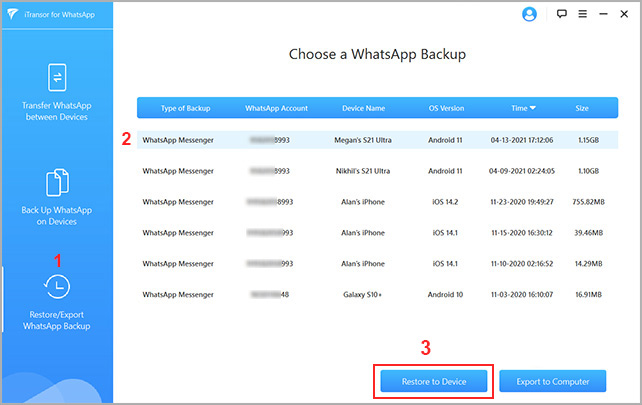Click the Size column header
The image size is (642, 405).
click(x=581, y=108)
